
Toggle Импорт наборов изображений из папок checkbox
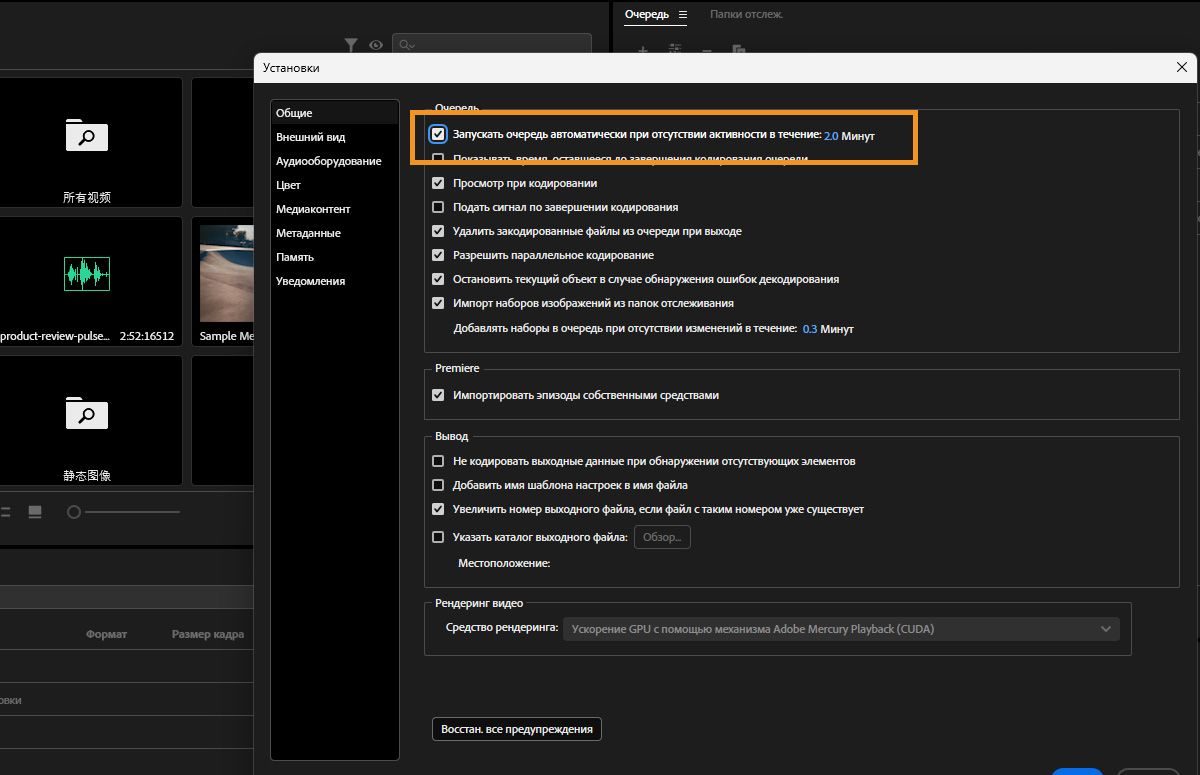point(438,303)
